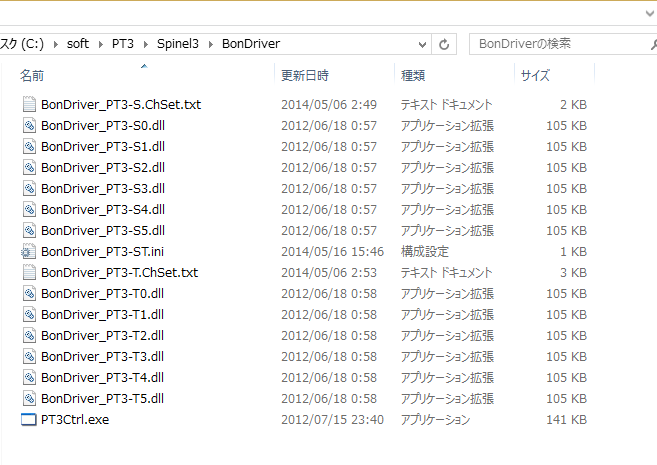Select the BonDriver_PT3-S5.dll file icon
The height and width of the screenshot is (465, 657).
tap(29, 230)
